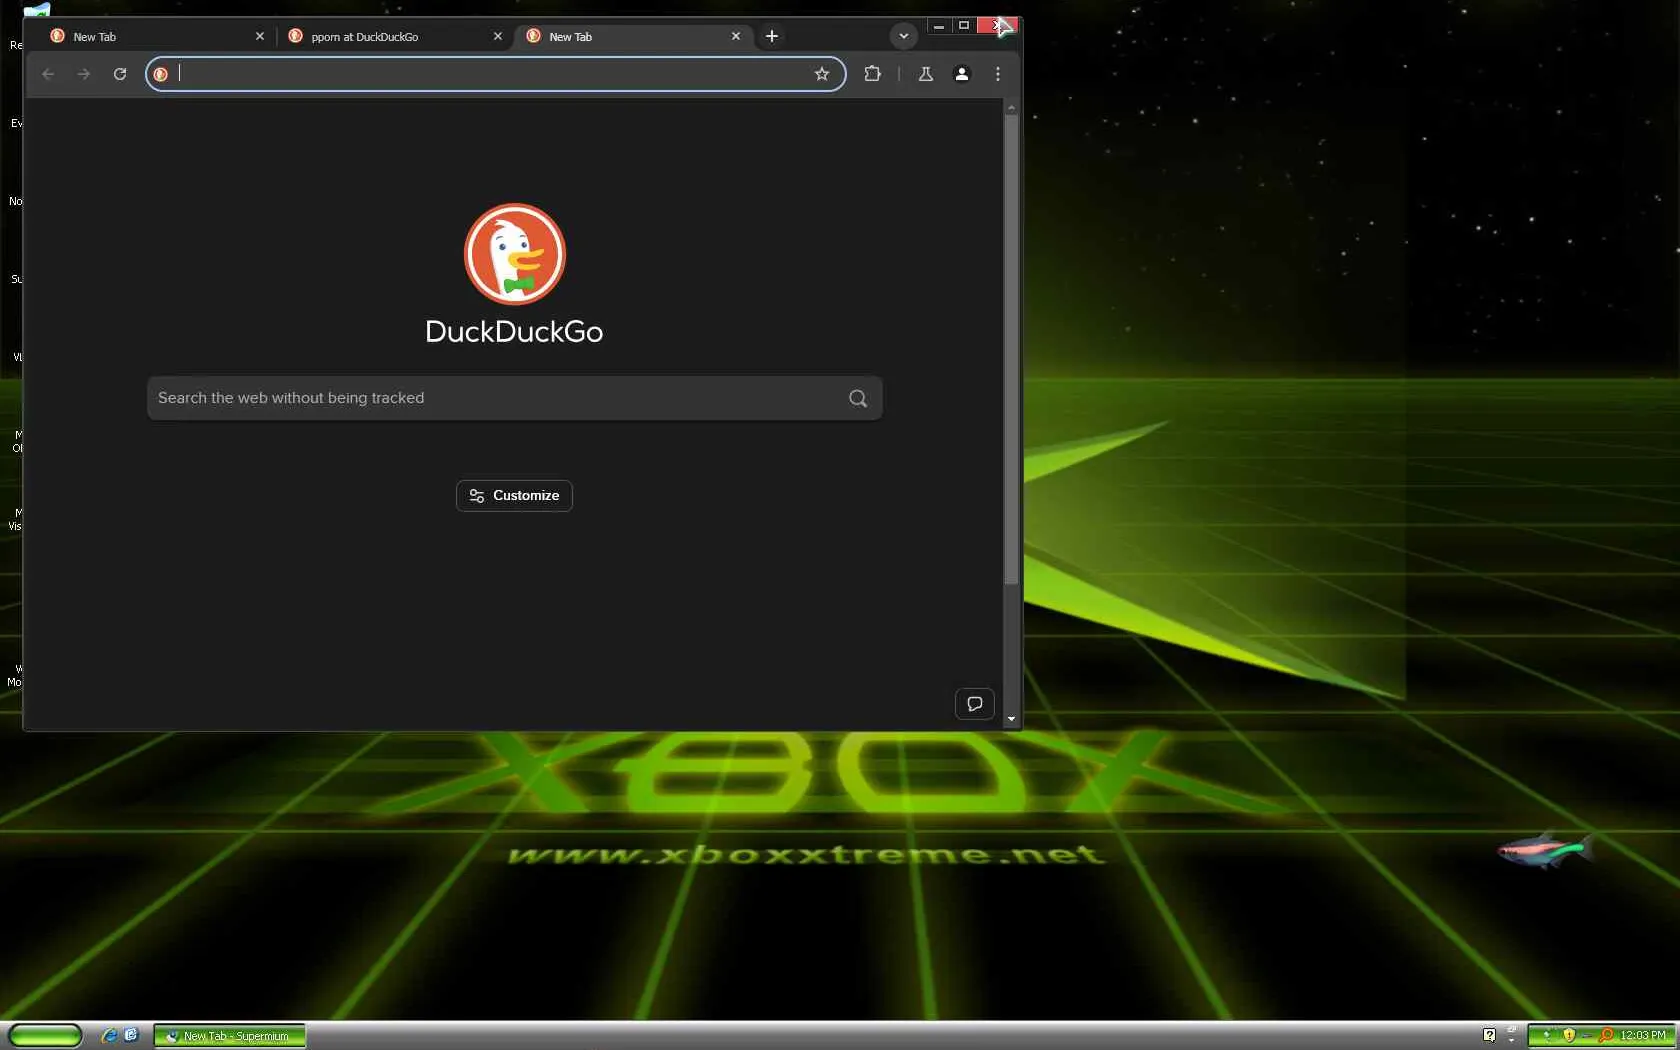Viewport: 1680px width, 1050px height.
Task: Open the Customize button
Action: pos(514,496)
